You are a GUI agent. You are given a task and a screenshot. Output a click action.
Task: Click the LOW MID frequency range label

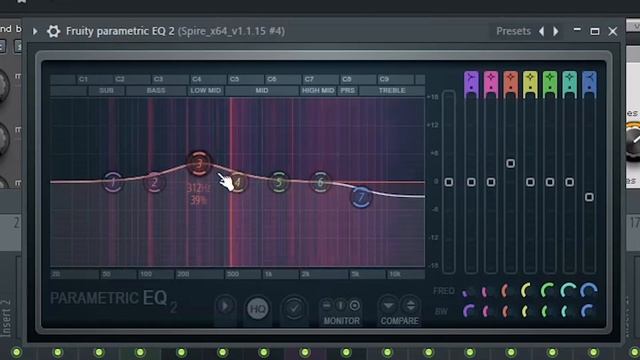(205, 91)
